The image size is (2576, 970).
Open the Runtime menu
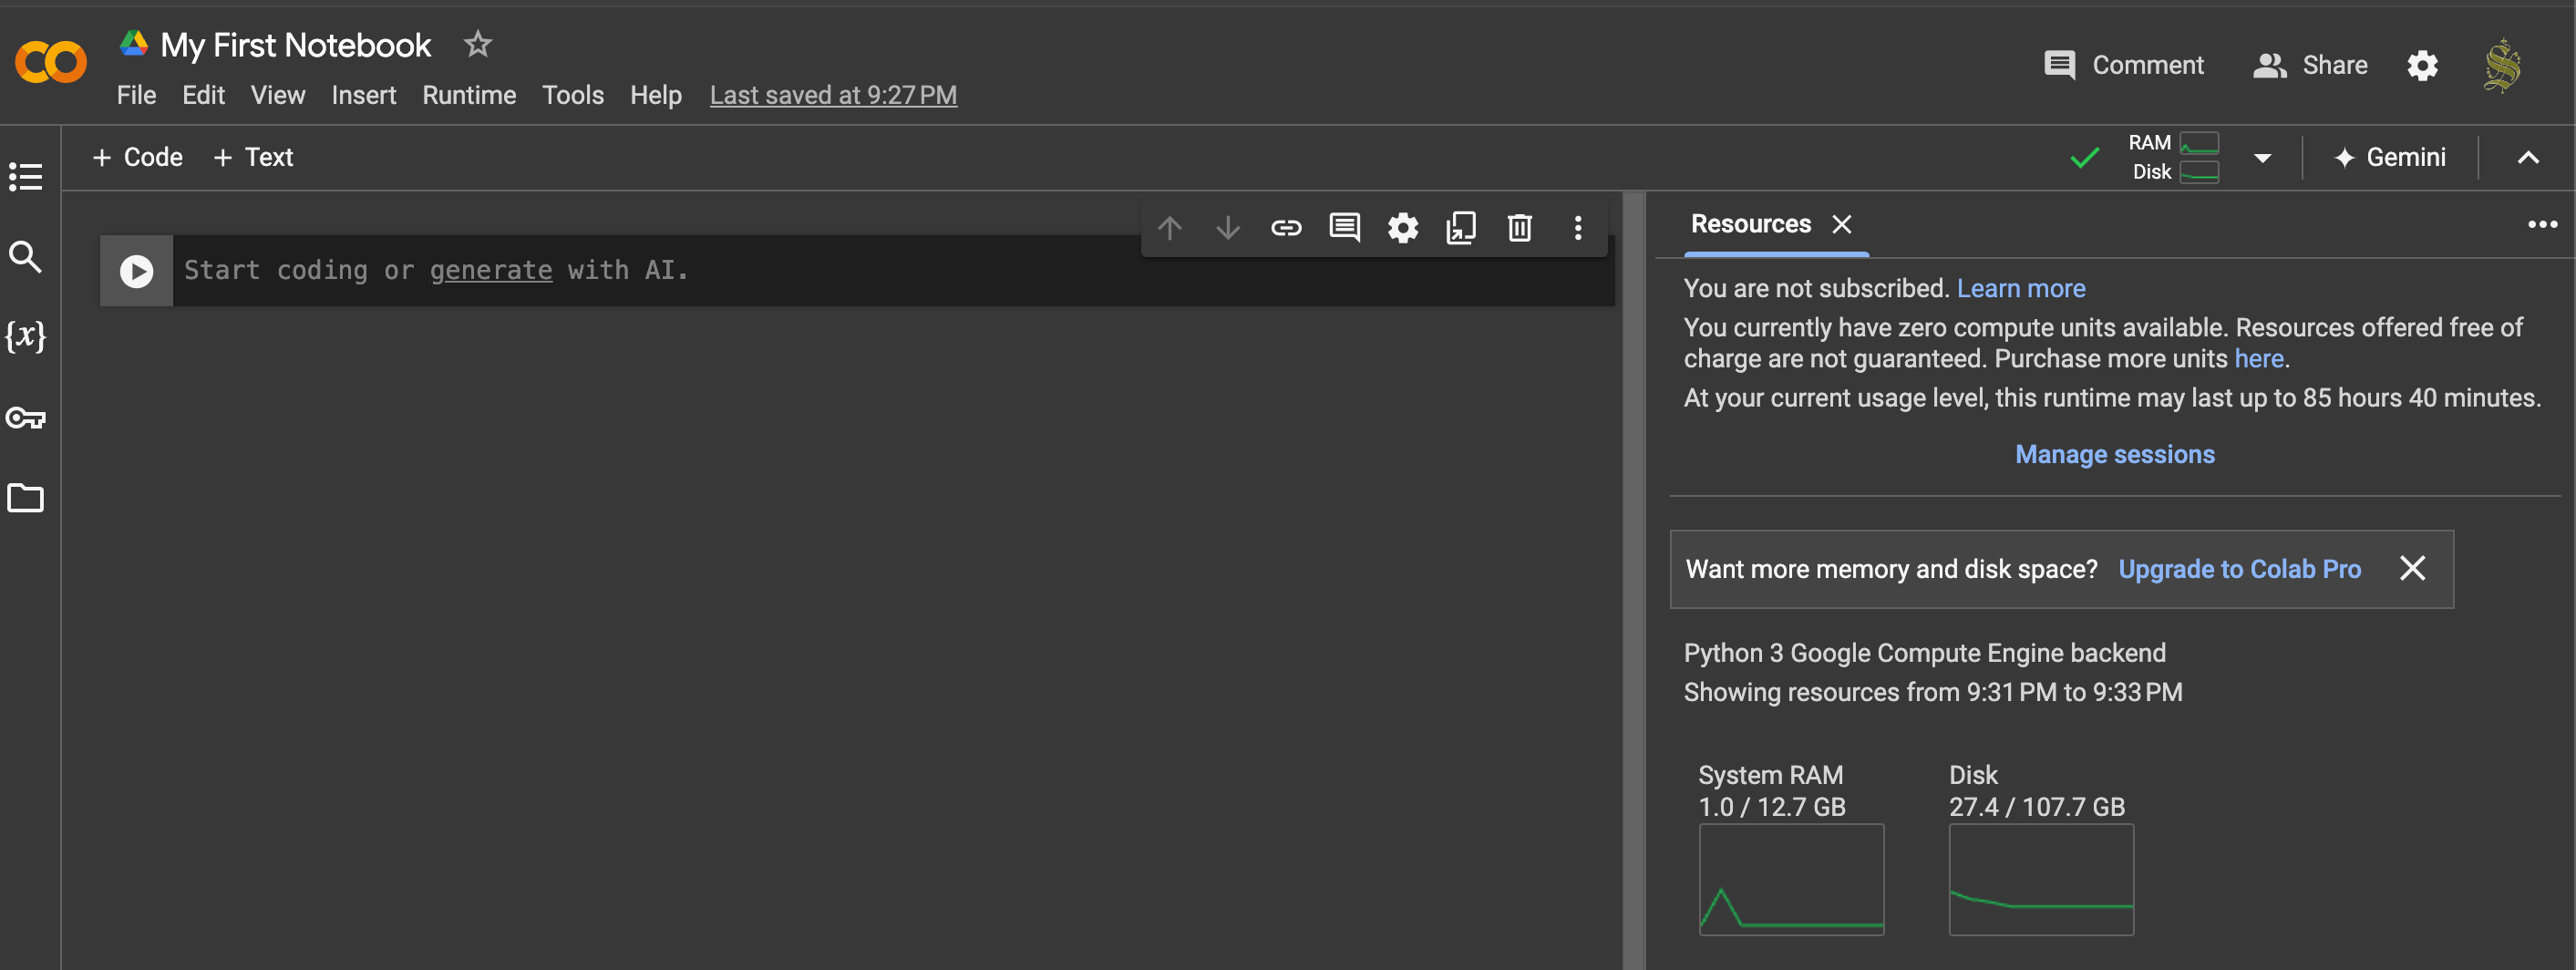click(469, 95)
